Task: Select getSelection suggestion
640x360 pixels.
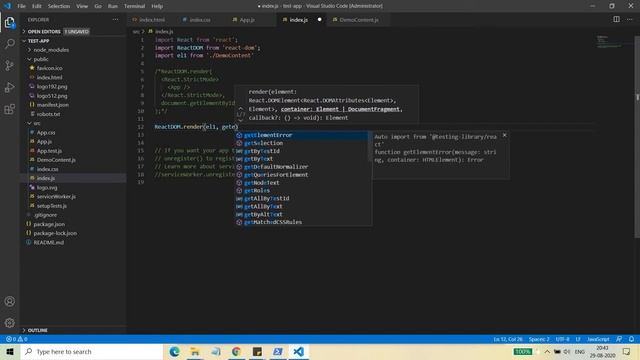Action: pos(301,143)
